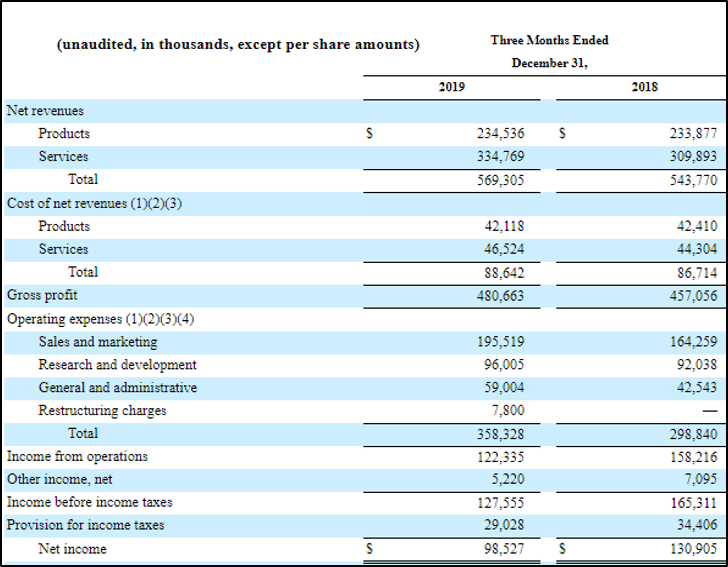The image size is (728, 567).
Task: Select 'Provision for income taxes' label
Action: pyautogui.click(x=85, y=525)
